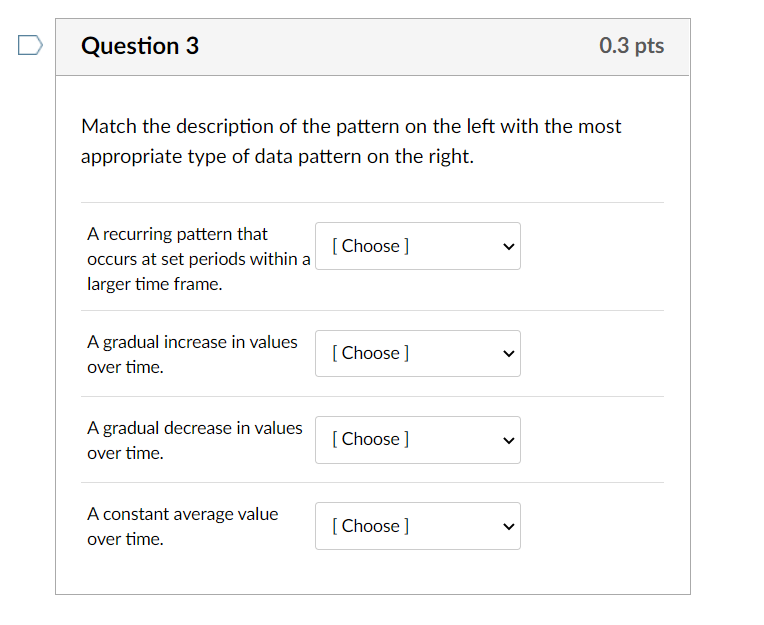Screen dimensions: 764x625
Task: Click the chevron arrow on constant average dropdown
Action: click(x=508, y=527)
